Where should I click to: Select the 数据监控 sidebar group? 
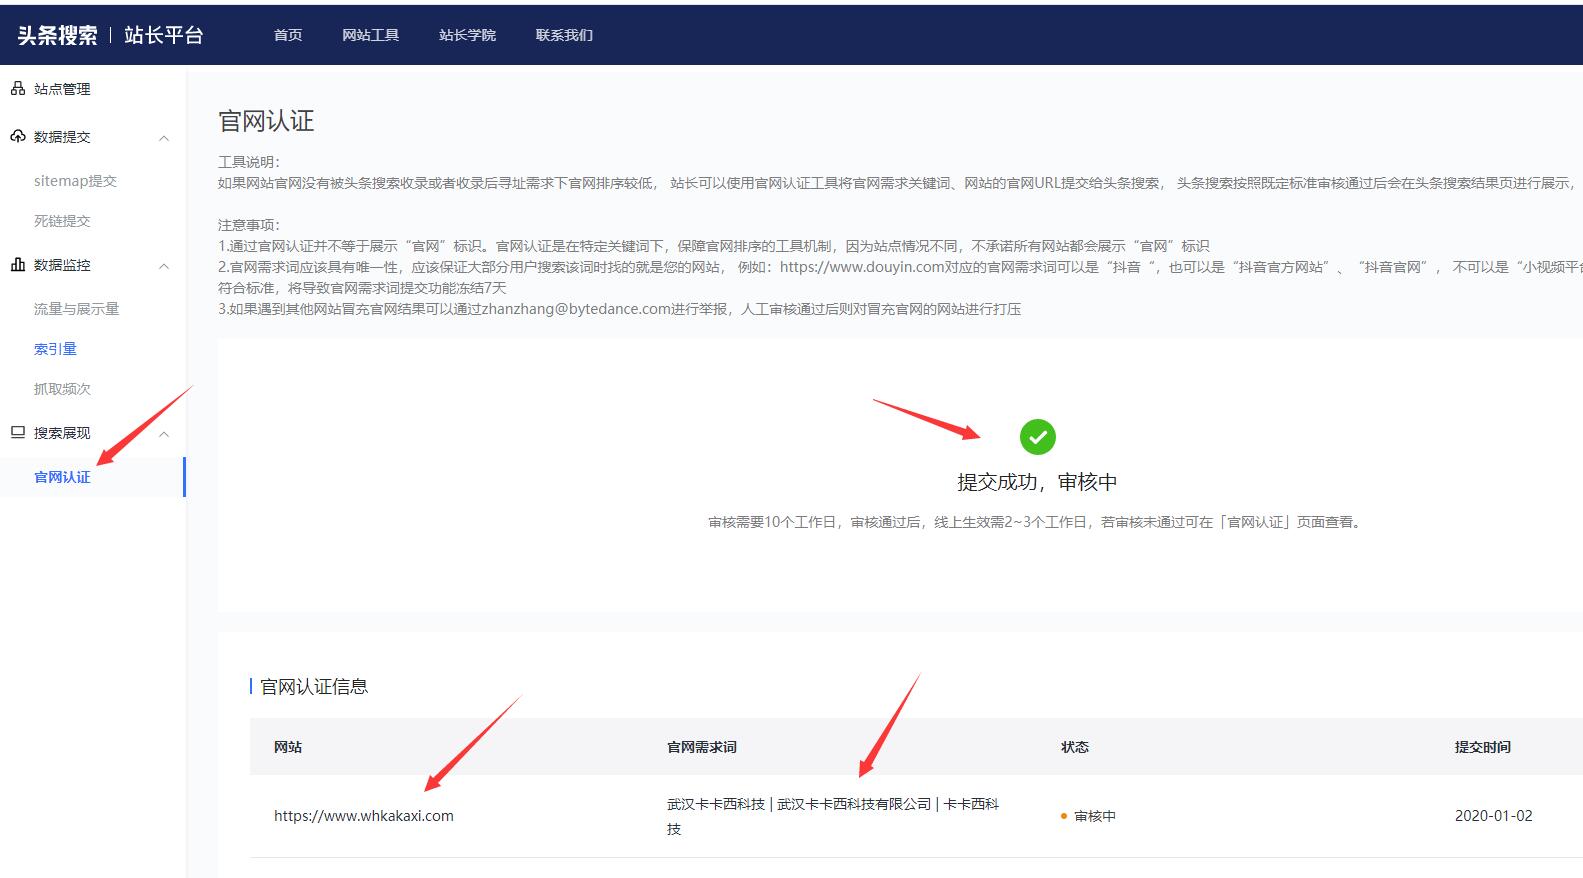tap(62, 265)
